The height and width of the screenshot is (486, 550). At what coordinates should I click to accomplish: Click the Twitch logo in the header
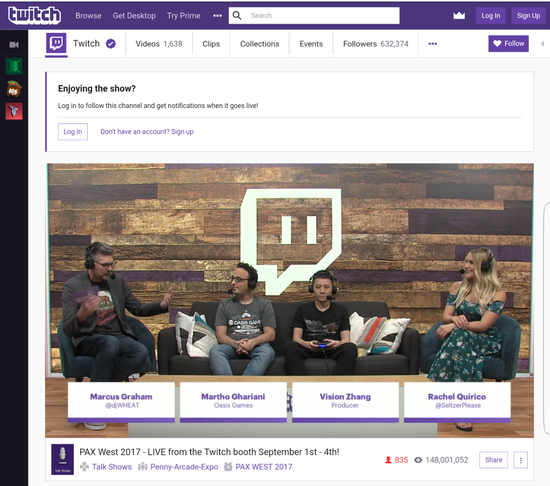pos(34,15)
